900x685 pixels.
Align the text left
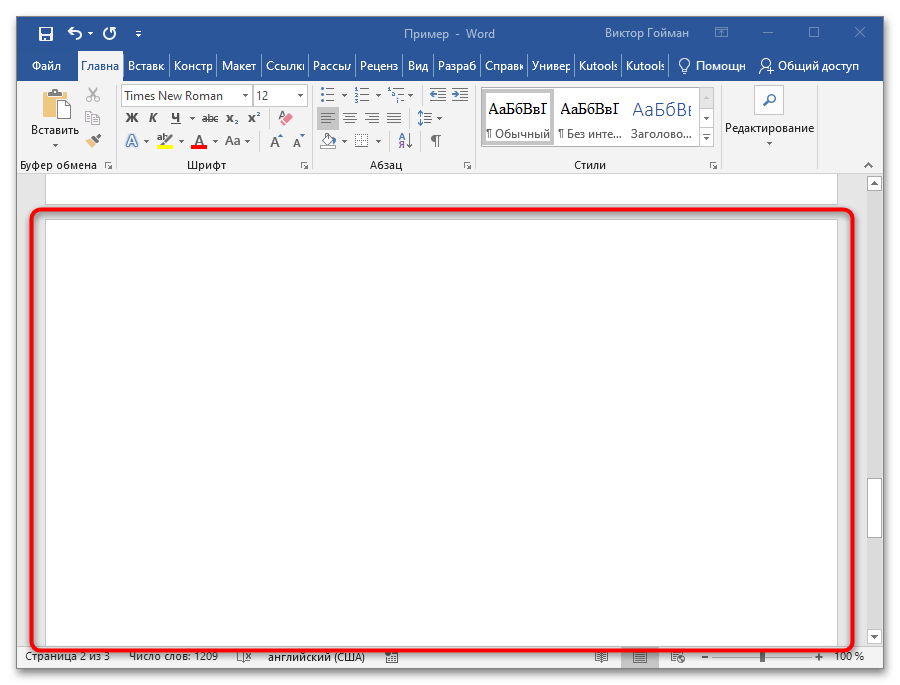[328, 118]
